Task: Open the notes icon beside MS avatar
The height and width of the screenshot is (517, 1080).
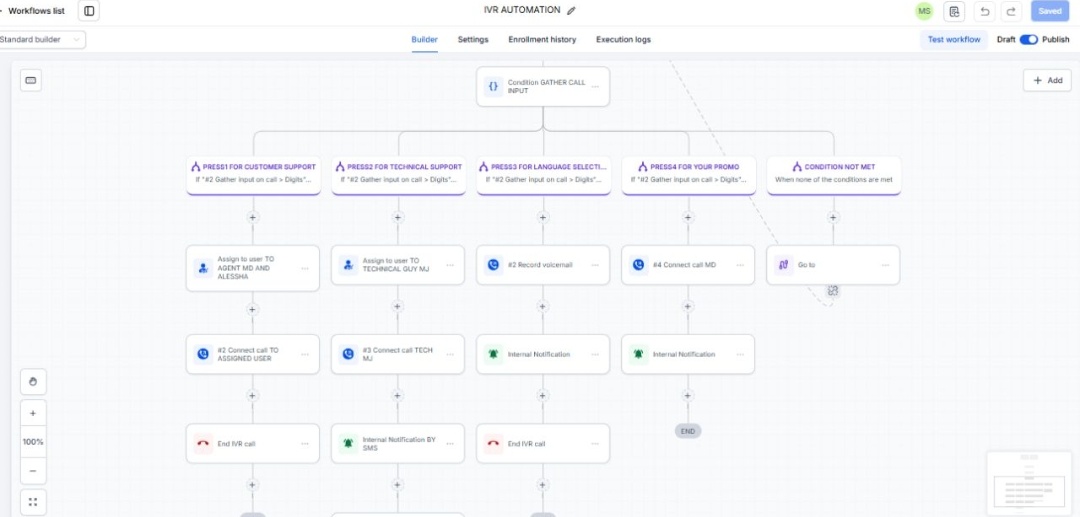Action: point(954,11)
